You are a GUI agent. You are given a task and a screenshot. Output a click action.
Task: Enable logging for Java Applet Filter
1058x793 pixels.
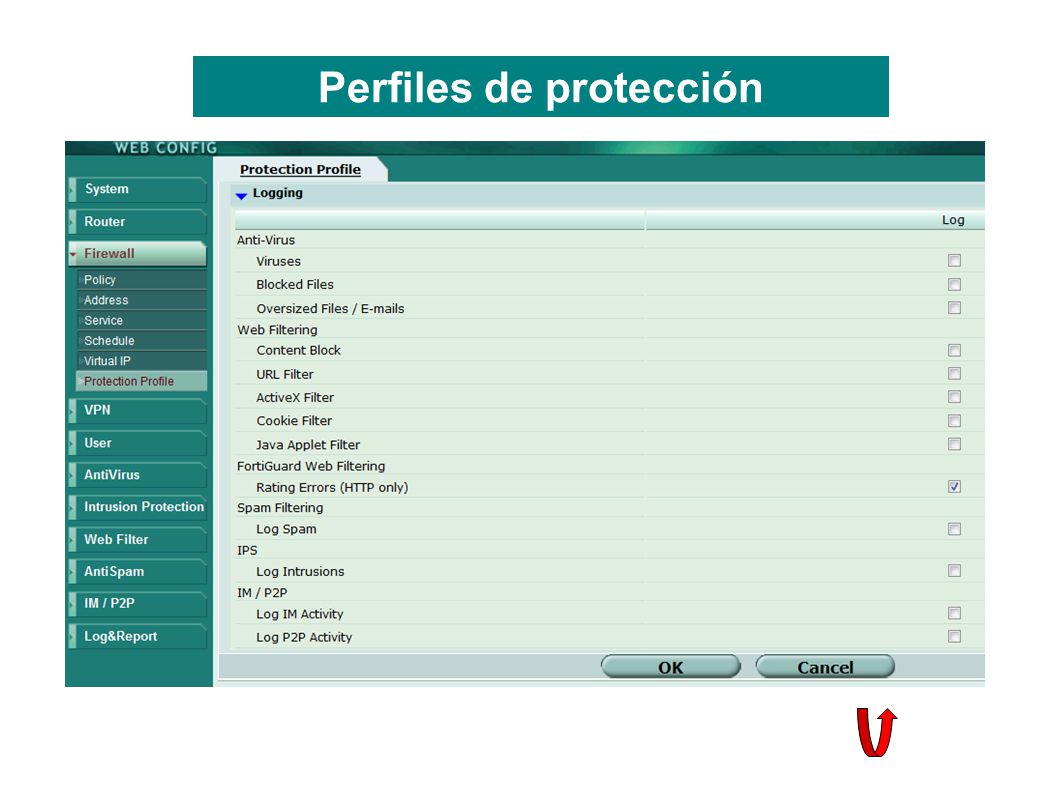[x=954, y=444]
